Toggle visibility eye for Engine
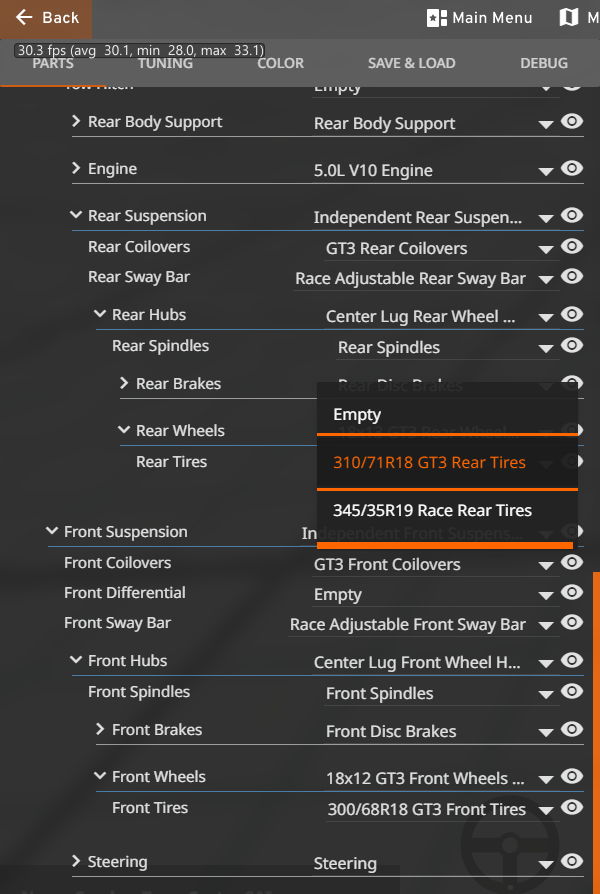This screenshot has width=600, height=894. [571, 168]
